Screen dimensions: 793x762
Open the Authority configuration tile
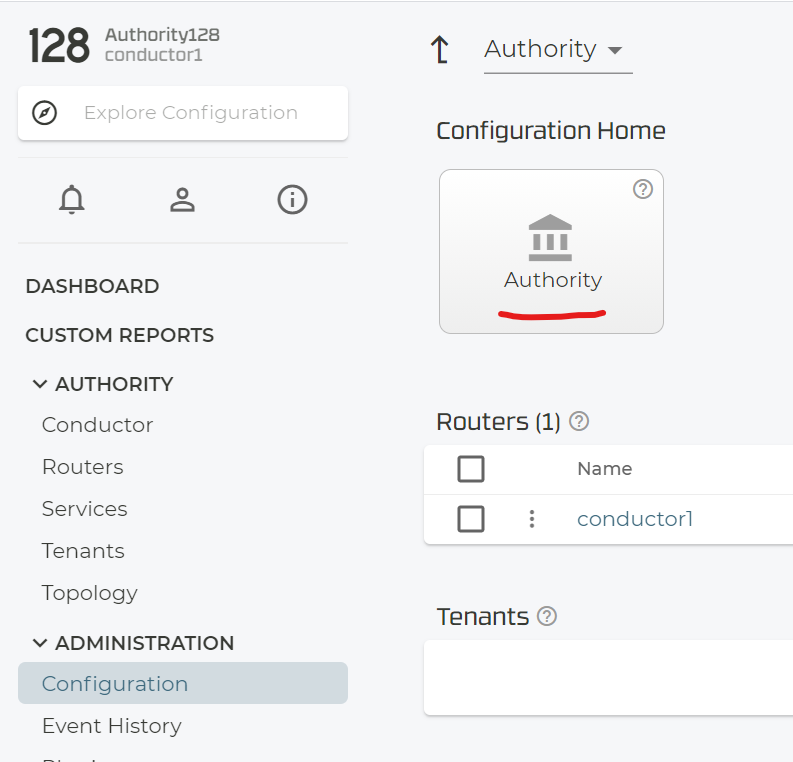[x=551, y=251]
